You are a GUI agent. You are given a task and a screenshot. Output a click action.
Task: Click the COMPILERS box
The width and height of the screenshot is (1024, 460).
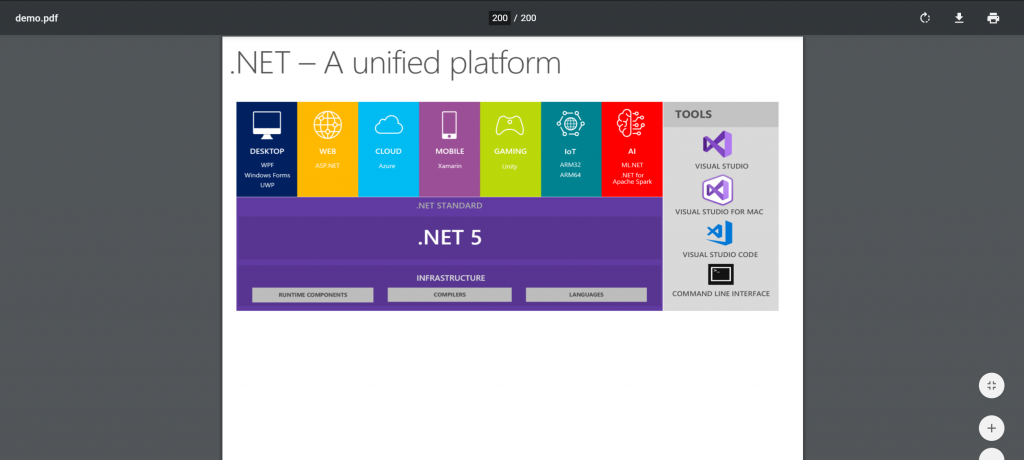[449, 295]
